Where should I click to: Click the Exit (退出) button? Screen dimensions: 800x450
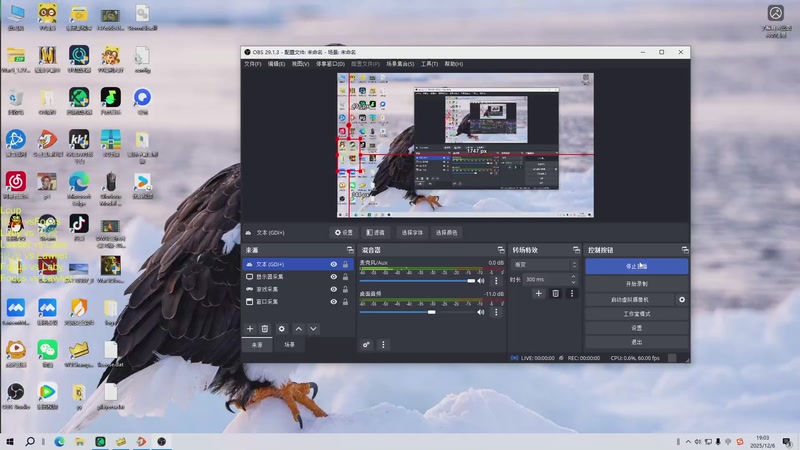pos(636,342)
